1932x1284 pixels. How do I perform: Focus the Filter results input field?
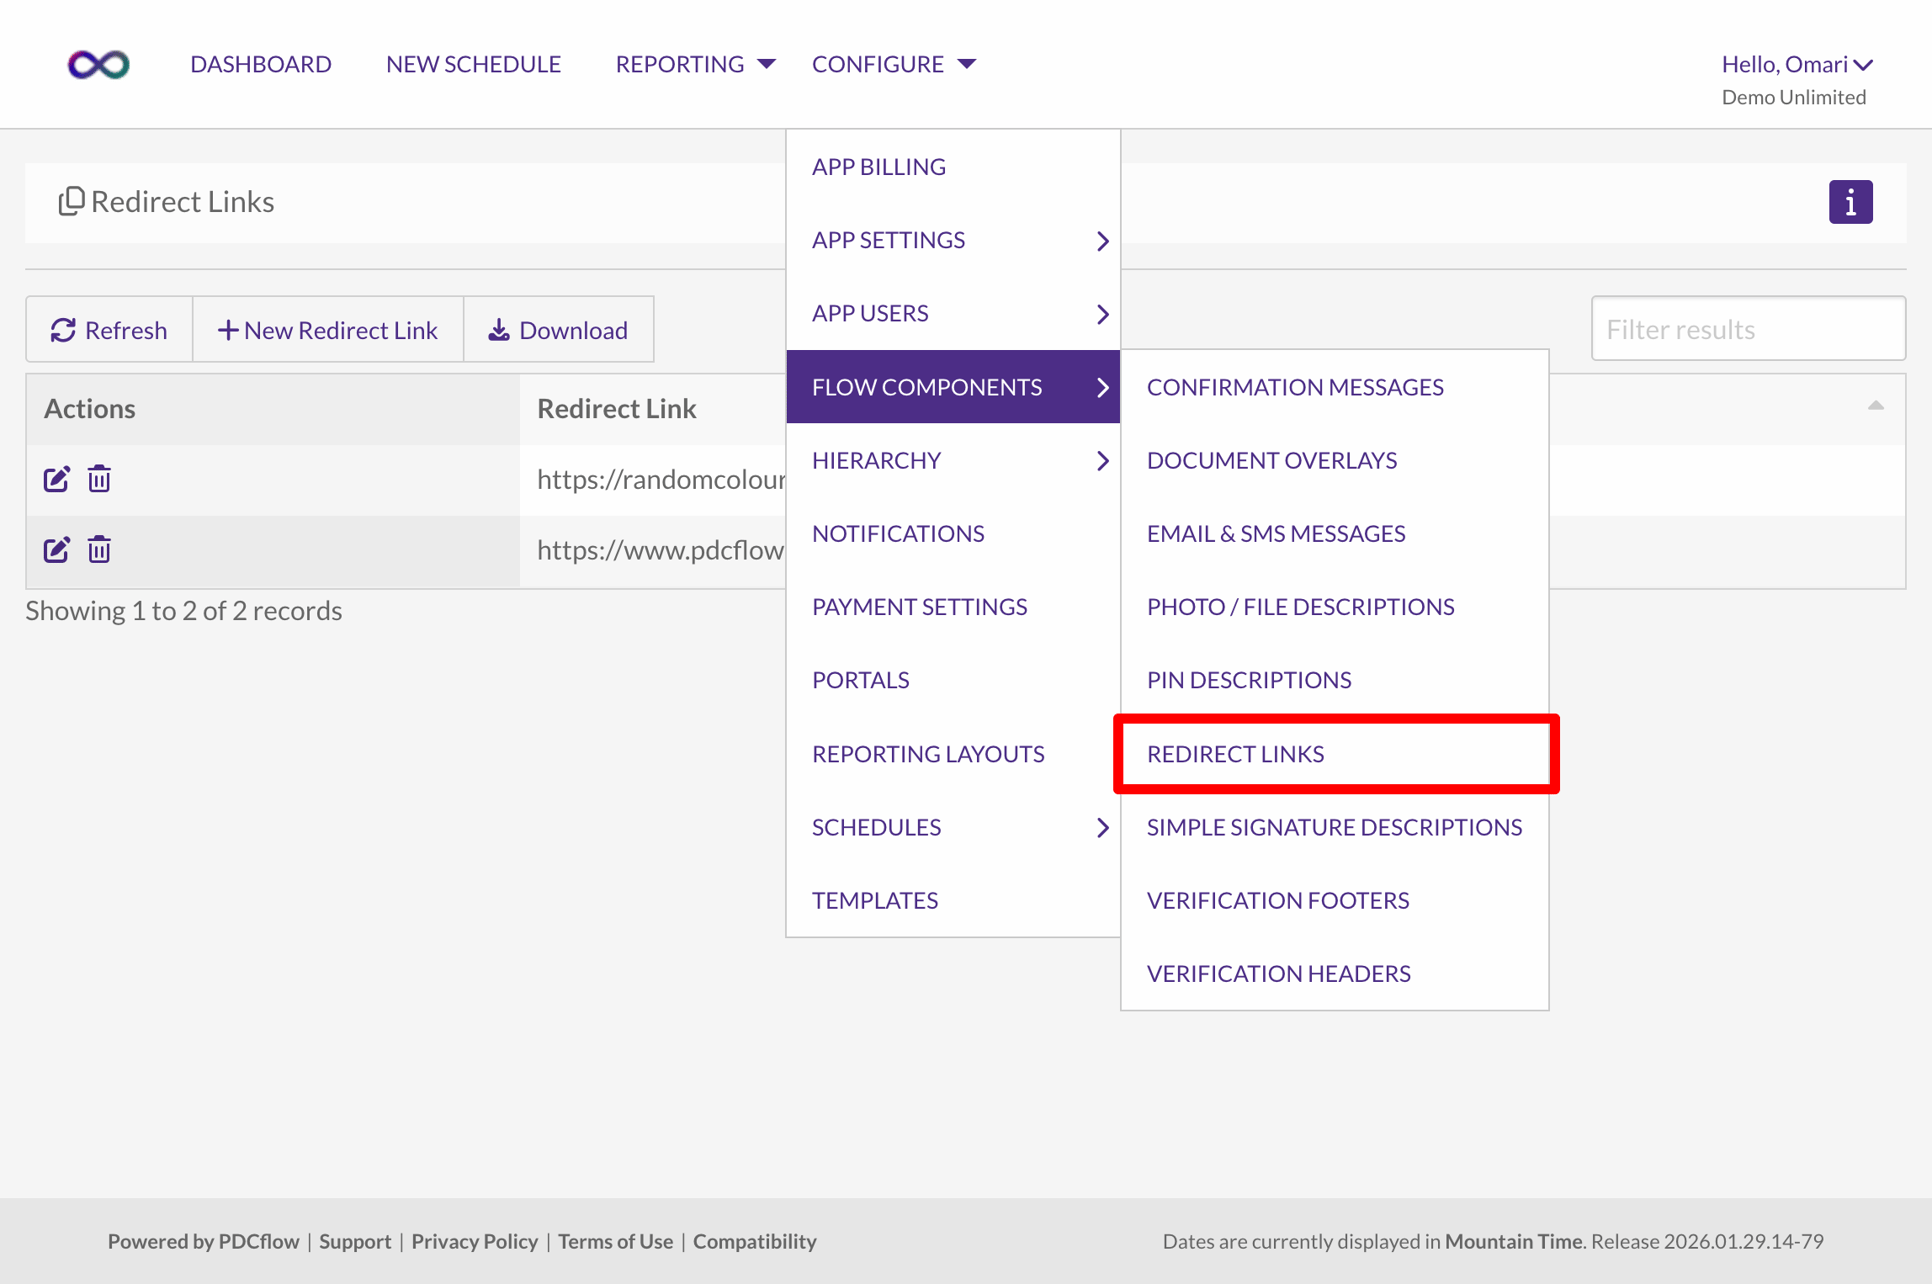pos(1748,329)
